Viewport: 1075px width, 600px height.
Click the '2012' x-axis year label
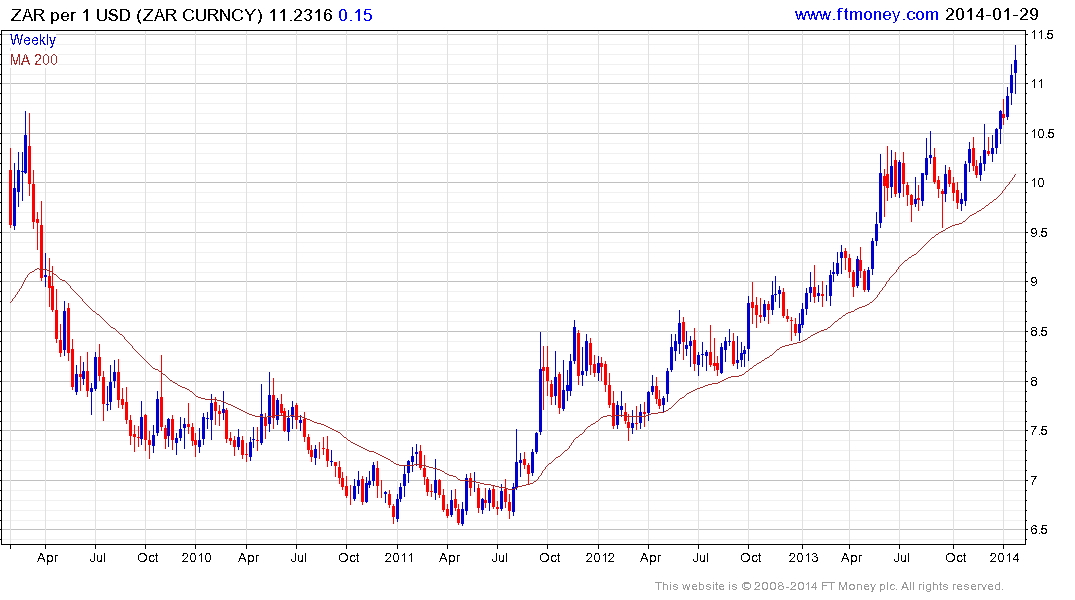600,557
